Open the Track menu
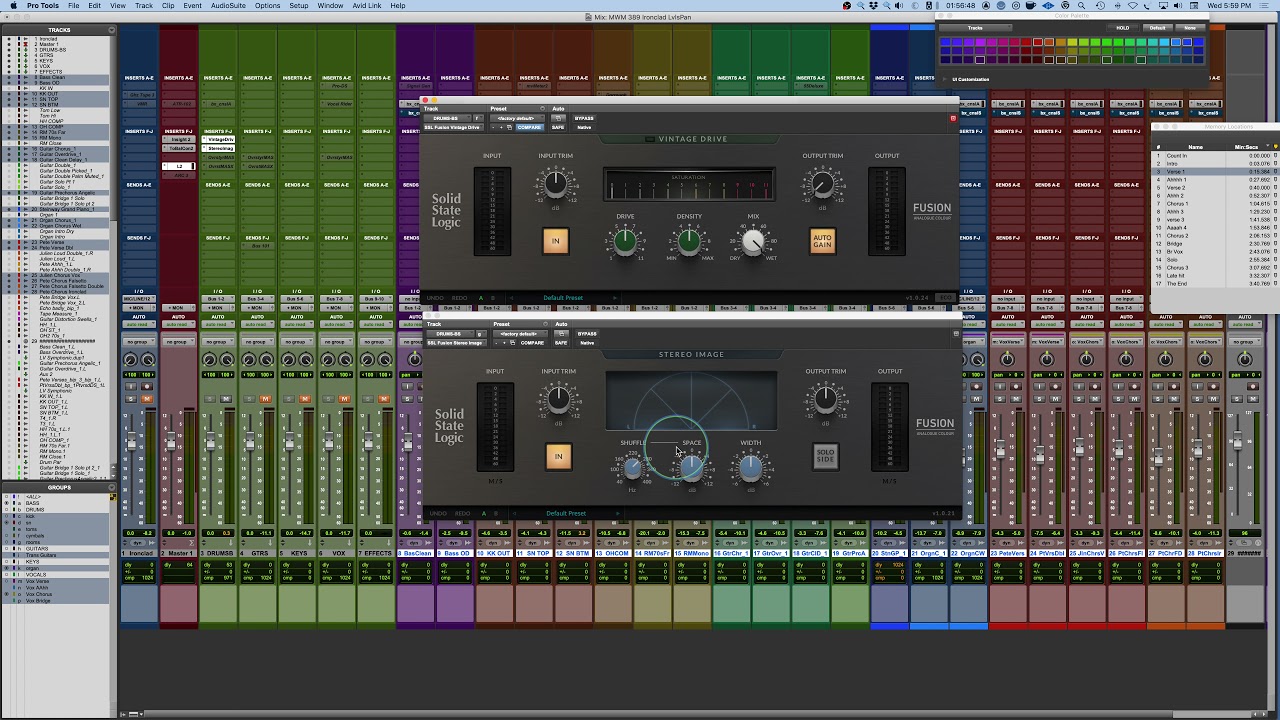The width and height of the screenshot is (1280, 720). pyautogui.click(x=144, y=6)
